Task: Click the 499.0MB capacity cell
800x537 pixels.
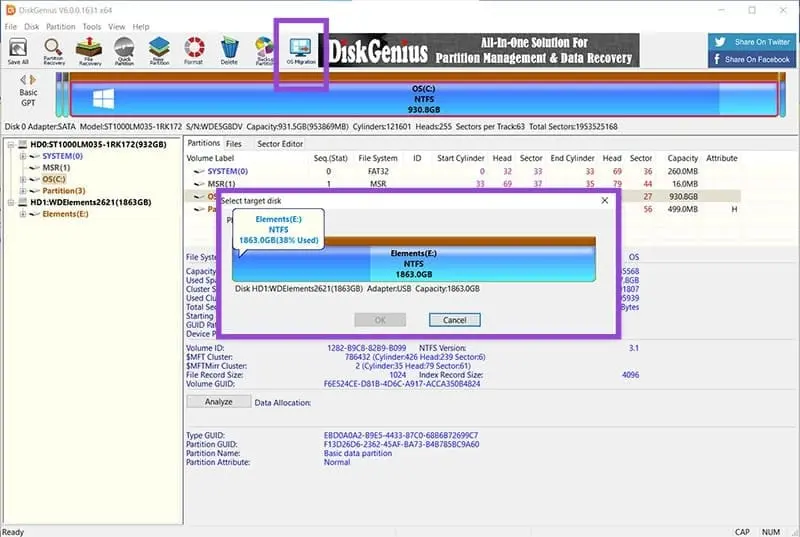Action: tap(683, 209)
